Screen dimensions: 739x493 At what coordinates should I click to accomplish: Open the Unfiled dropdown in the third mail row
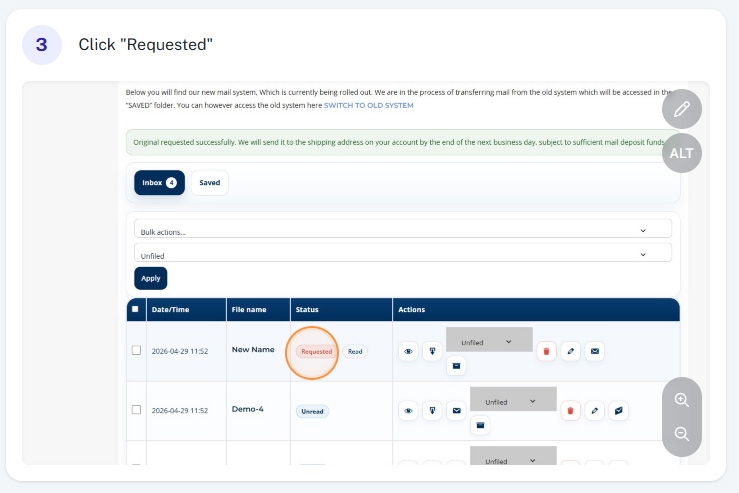513,456
